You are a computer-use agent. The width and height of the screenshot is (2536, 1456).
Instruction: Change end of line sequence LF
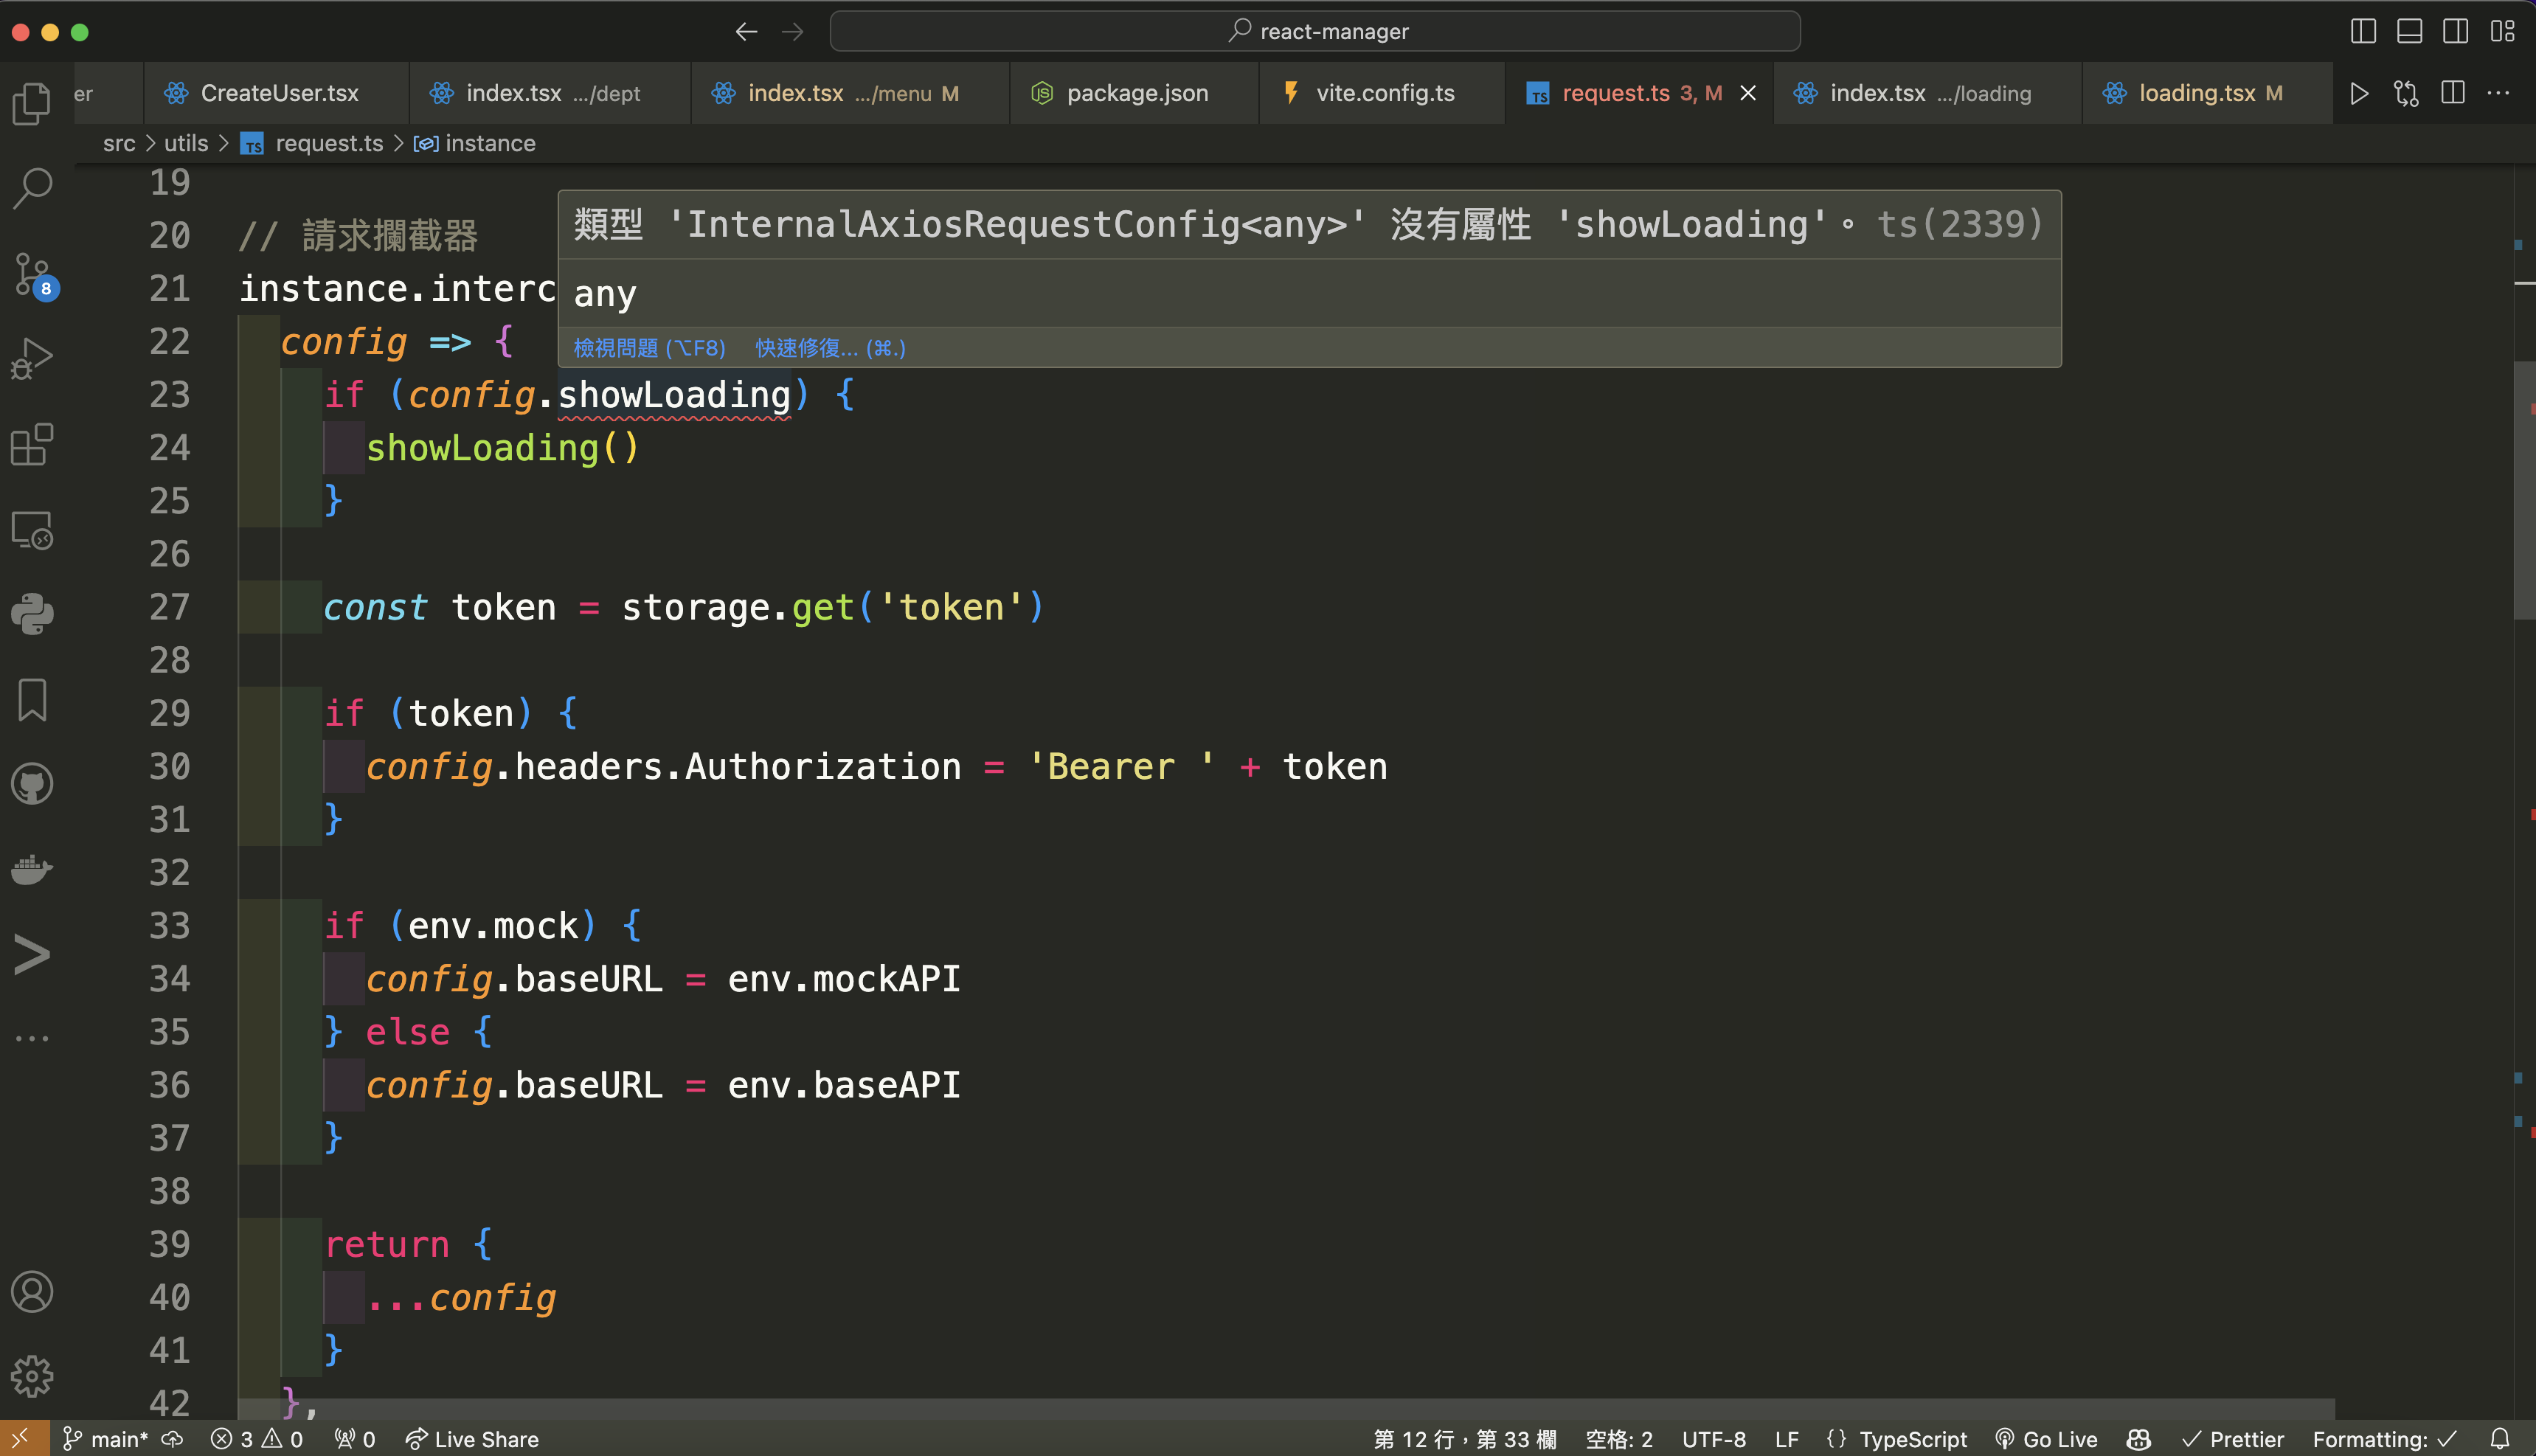(x=1787, y=1439)
